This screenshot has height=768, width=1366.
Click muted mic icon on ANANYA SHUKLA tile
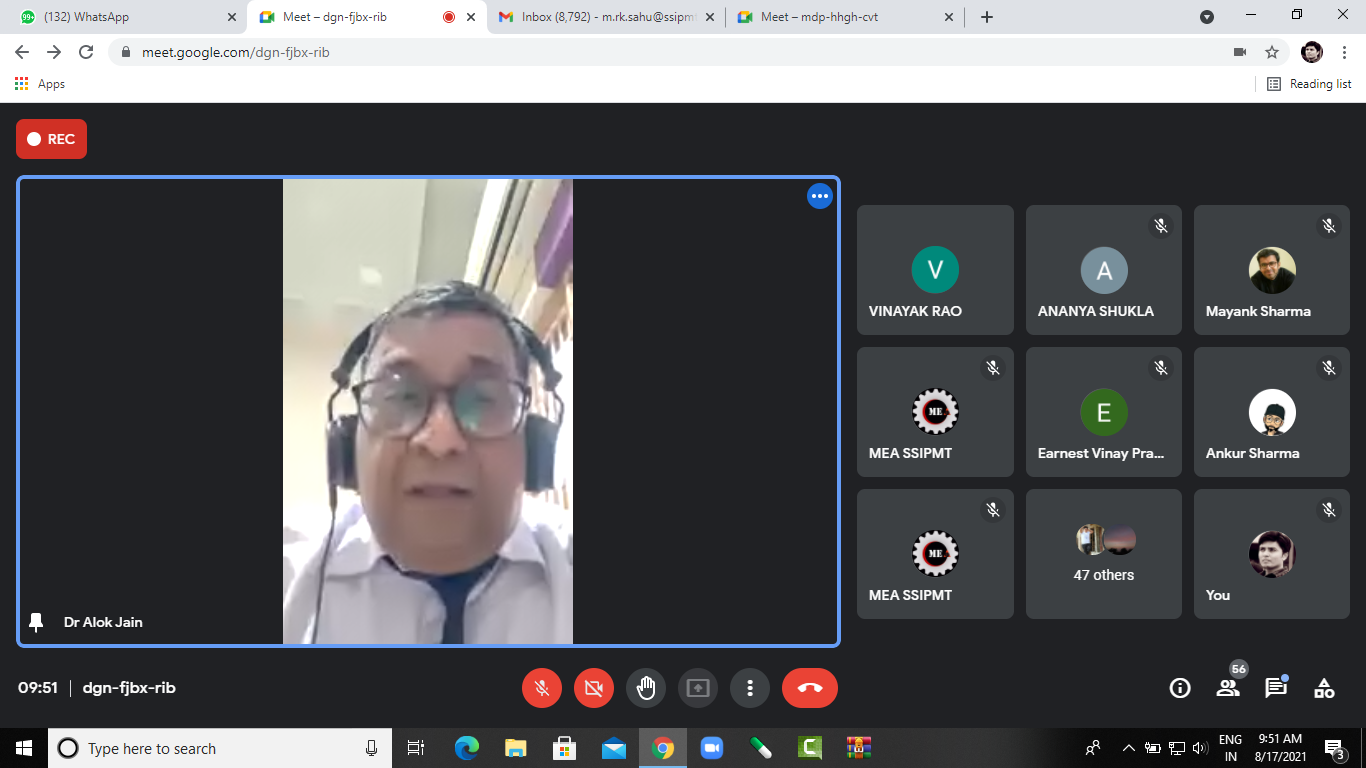click(1161, 226)
